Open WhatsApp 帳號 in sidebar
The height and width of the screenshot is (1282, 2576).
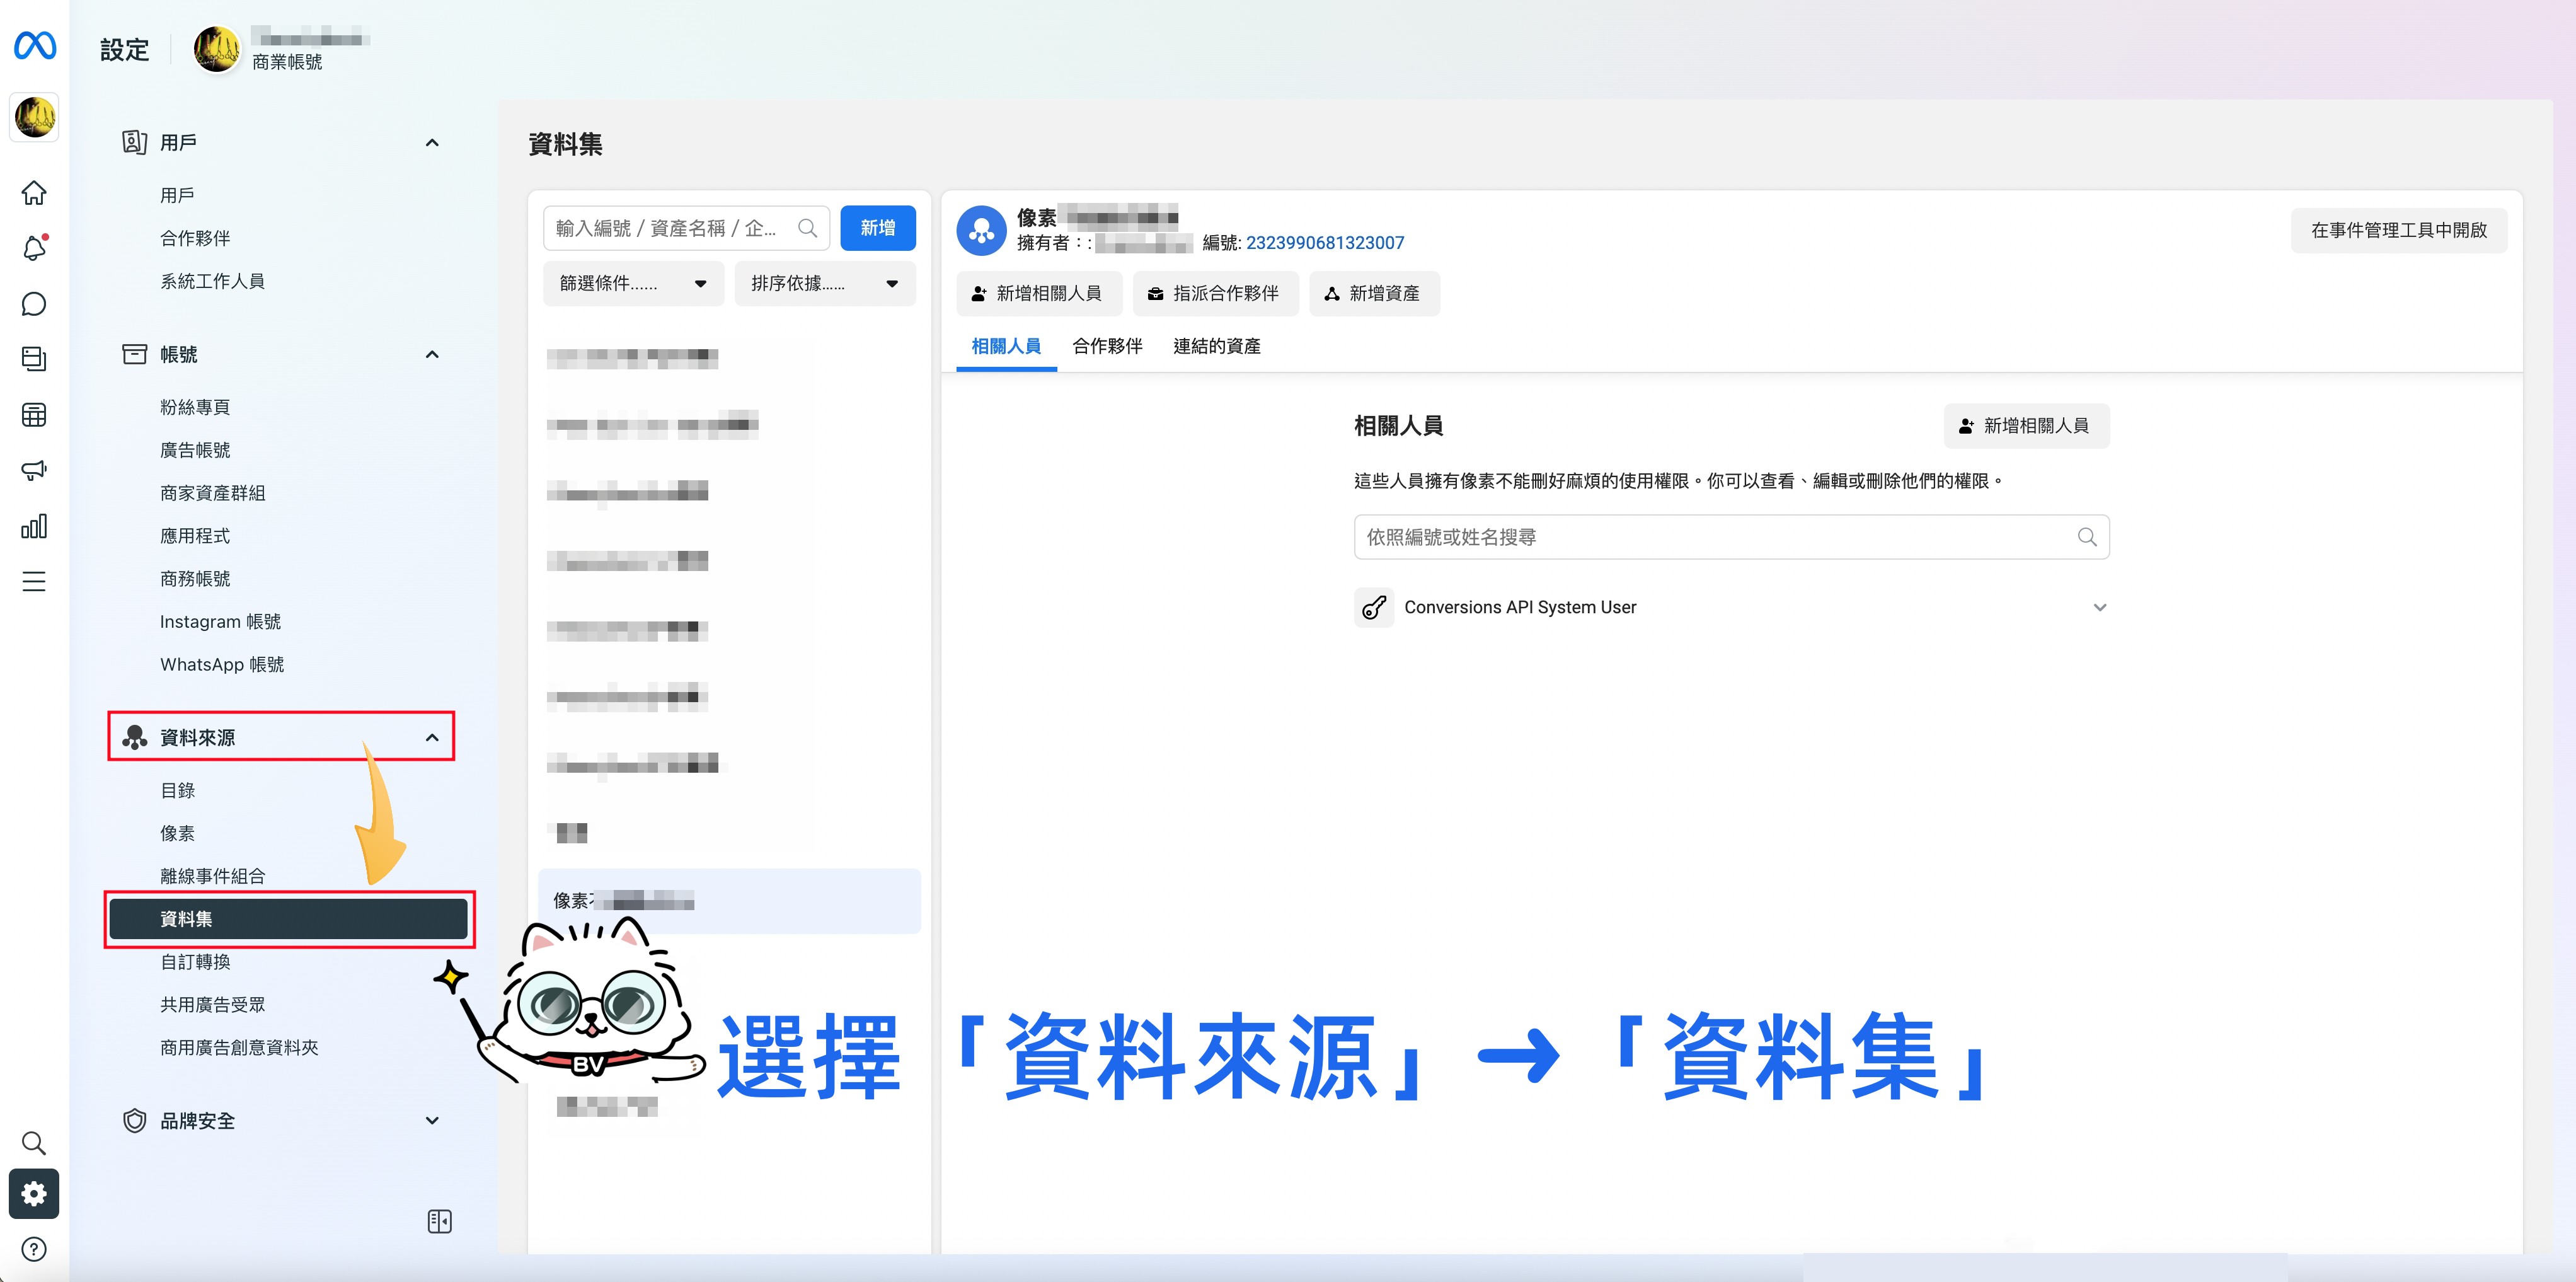pyautogui.click(x=222, y=664)
